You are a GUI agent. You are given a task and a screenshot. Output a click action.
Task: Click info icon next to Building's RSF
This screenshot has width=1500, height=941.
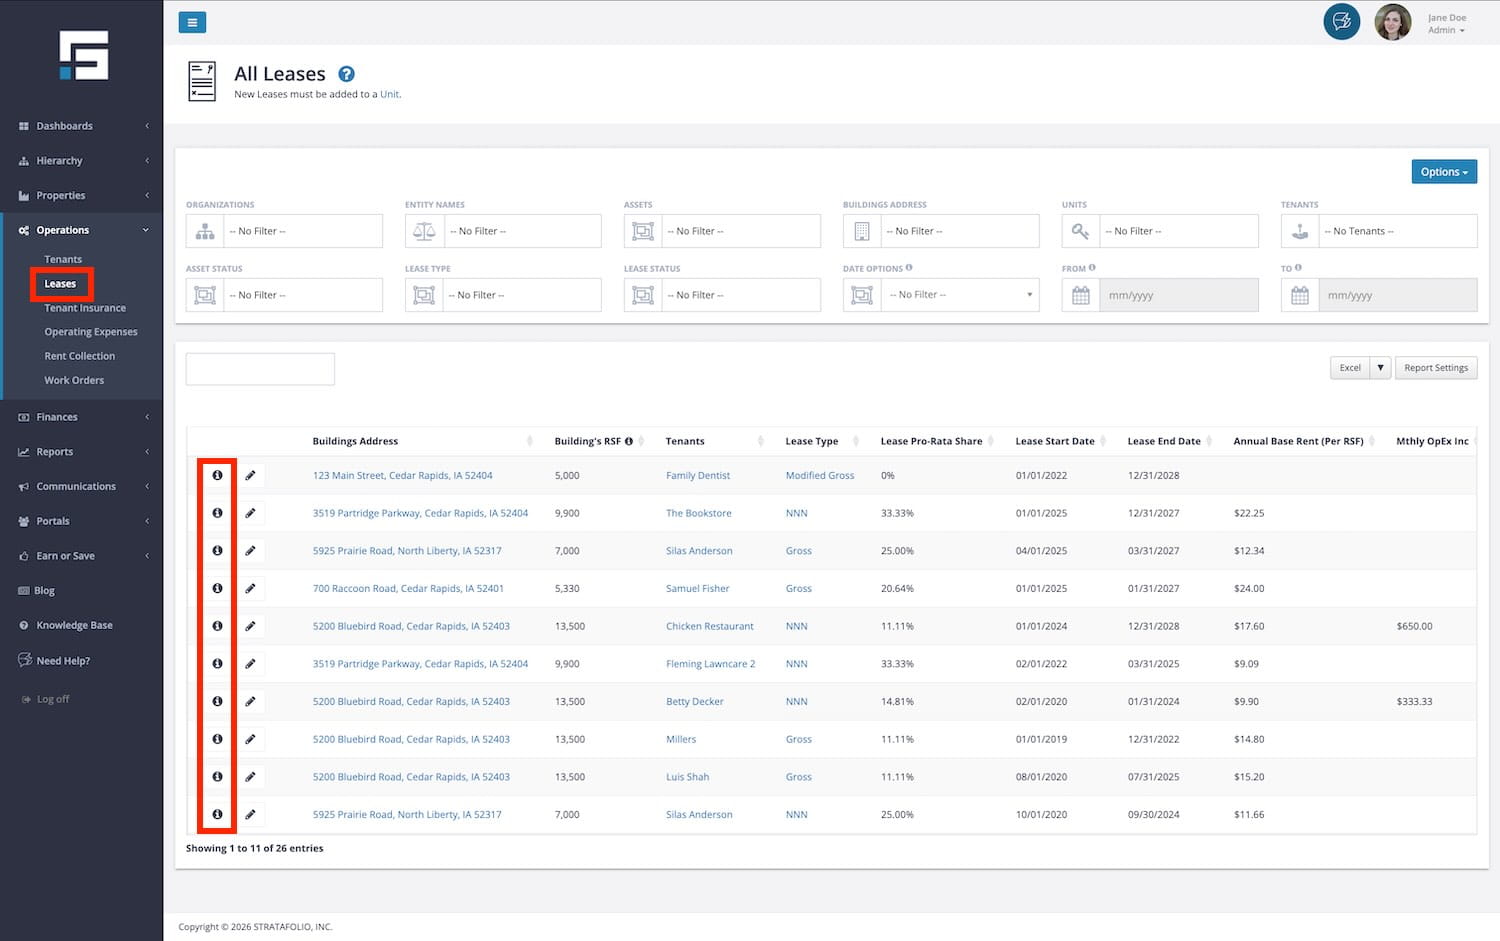[x=629, y=441]
